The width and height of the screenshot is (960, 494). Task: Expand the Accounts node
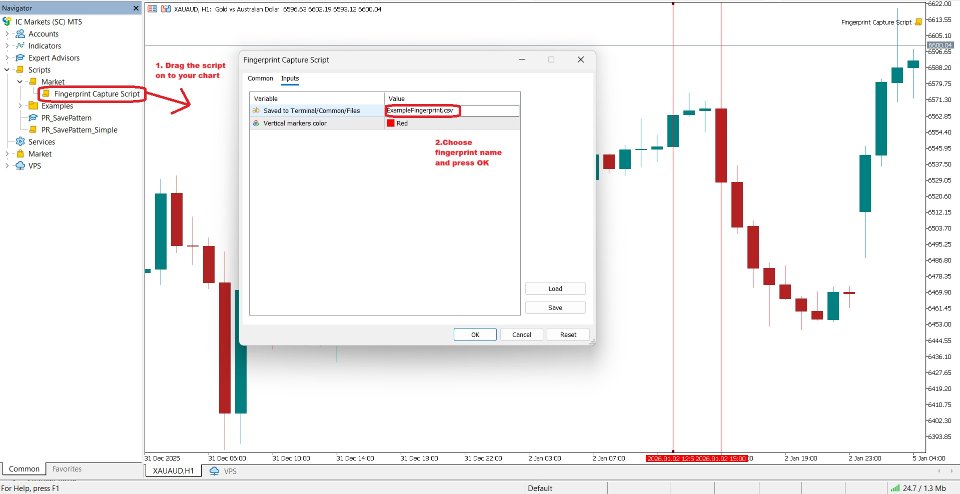pos(7,34)
